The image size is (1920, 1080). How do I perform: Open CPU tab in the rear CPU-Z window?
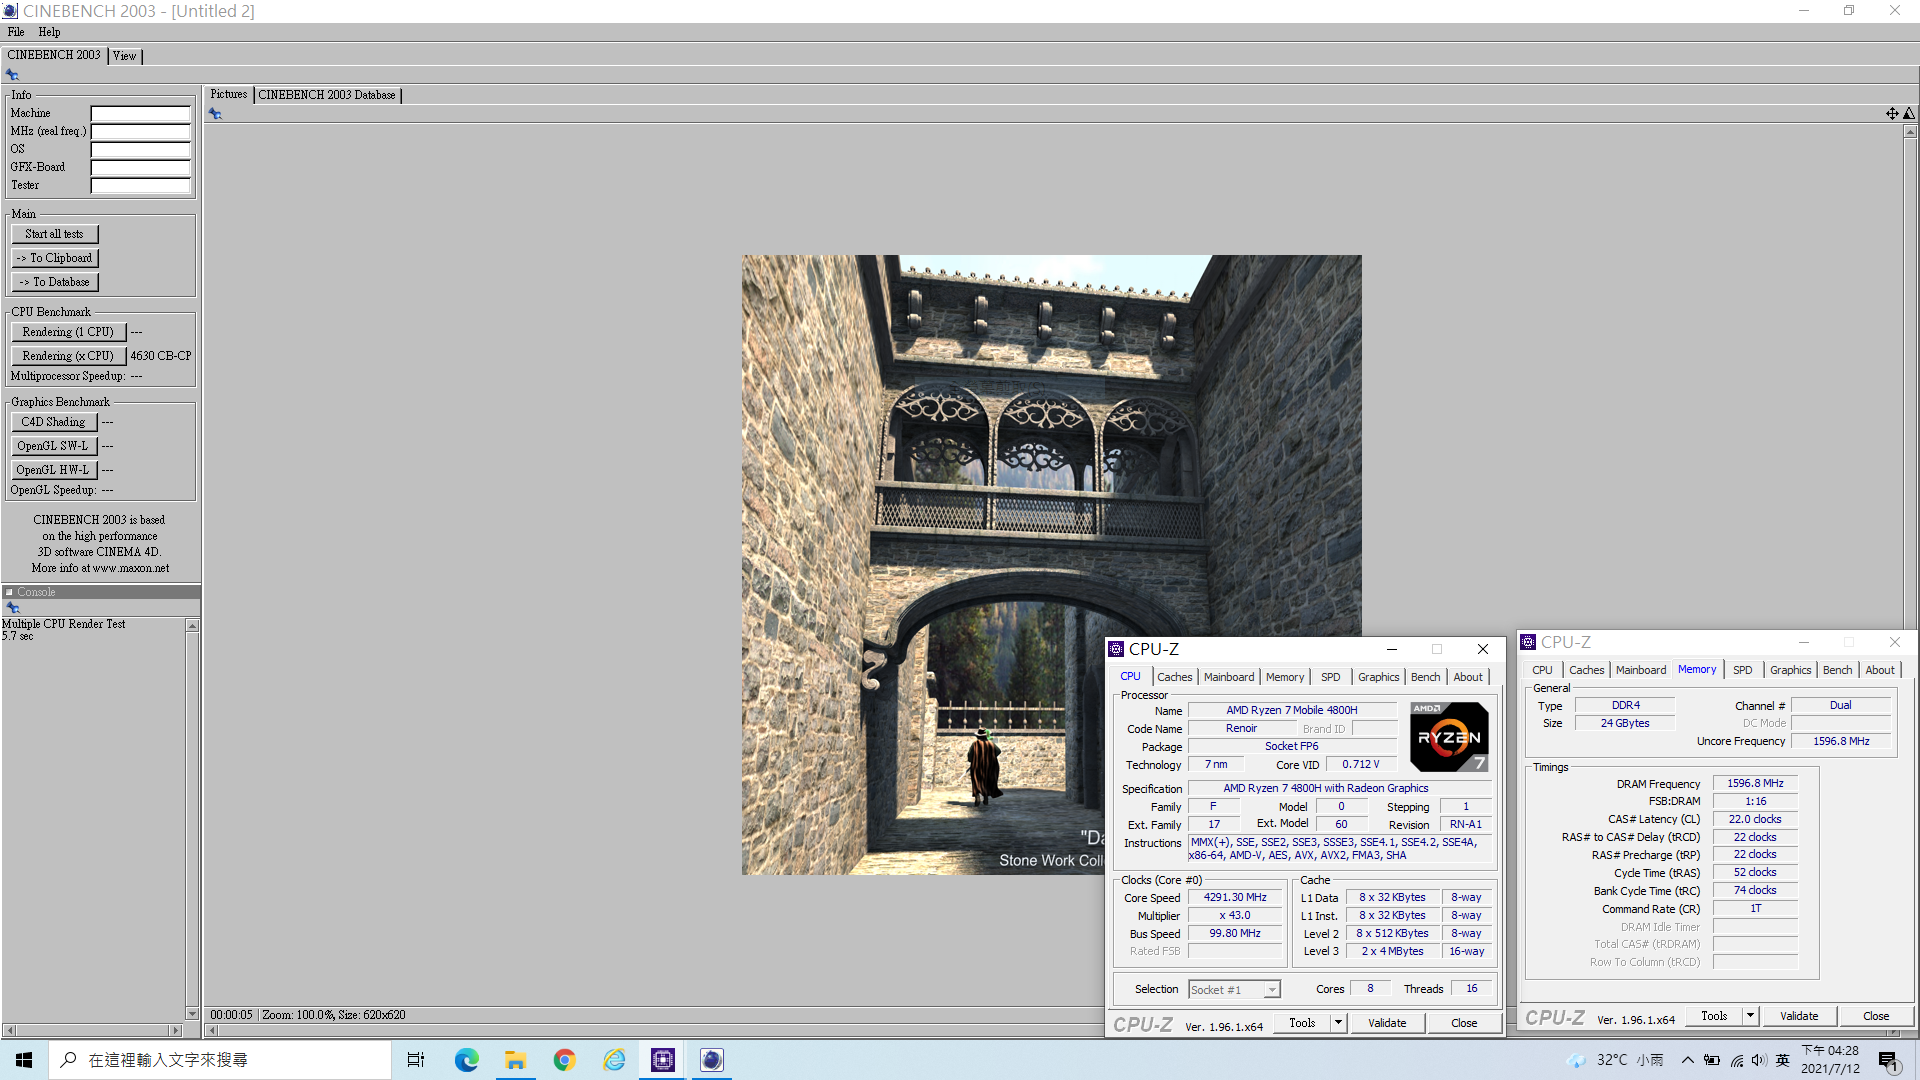(1542, 670)
